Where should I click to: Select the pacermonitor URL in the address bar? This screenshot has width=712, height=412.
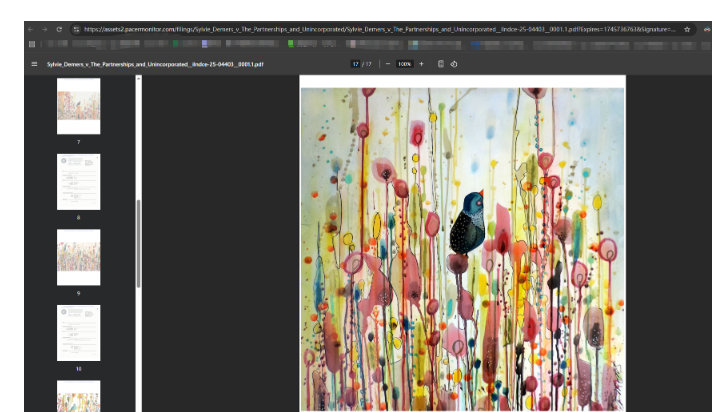pyautogui.click(x=380, y=30)
